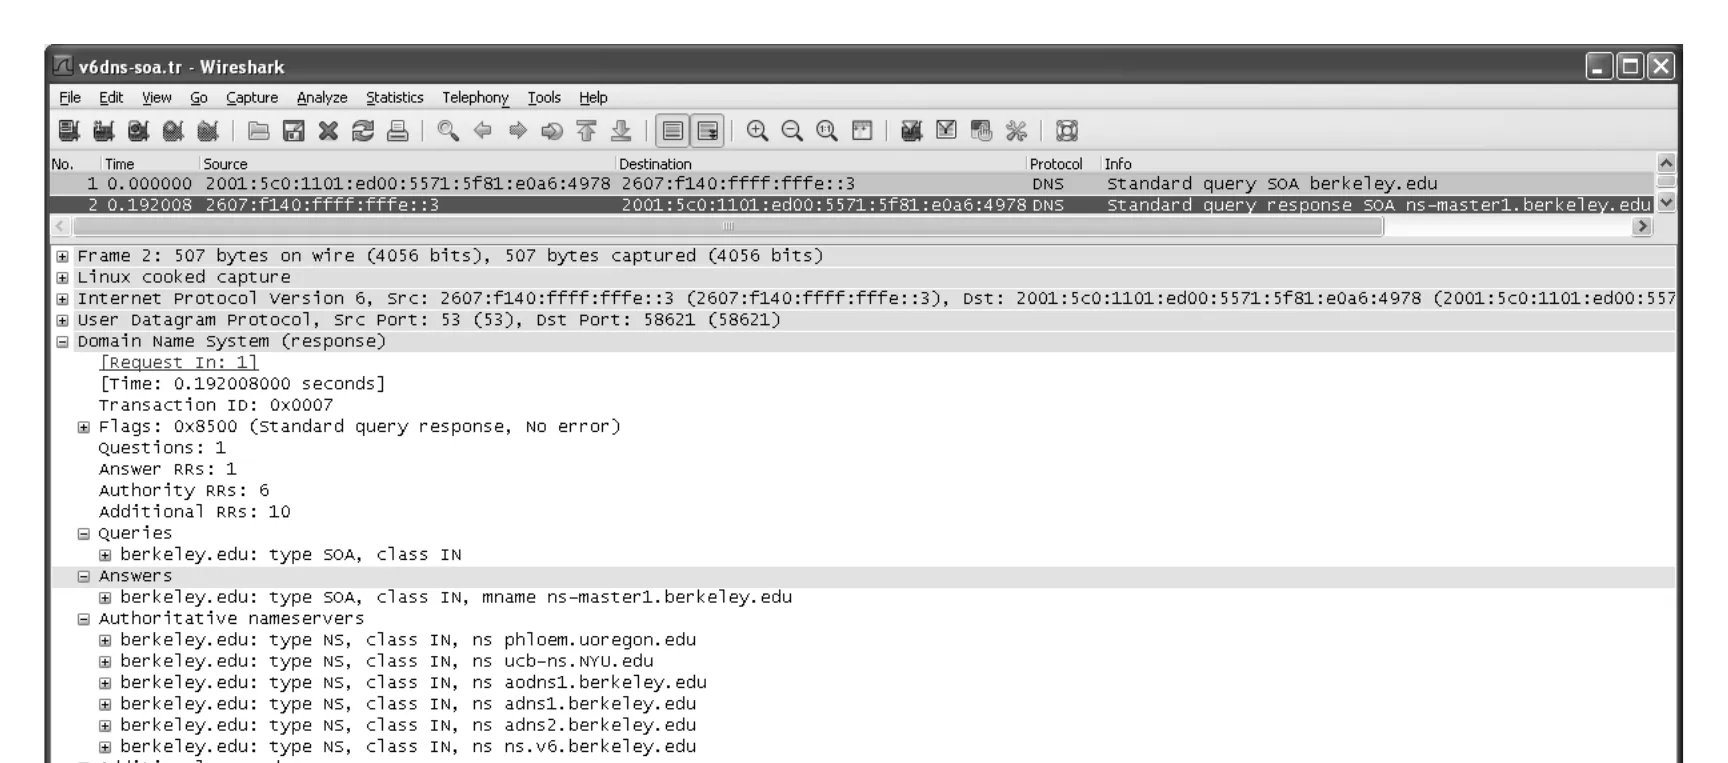
Task: Open coloring rules editor
Action: coord(981,131)
